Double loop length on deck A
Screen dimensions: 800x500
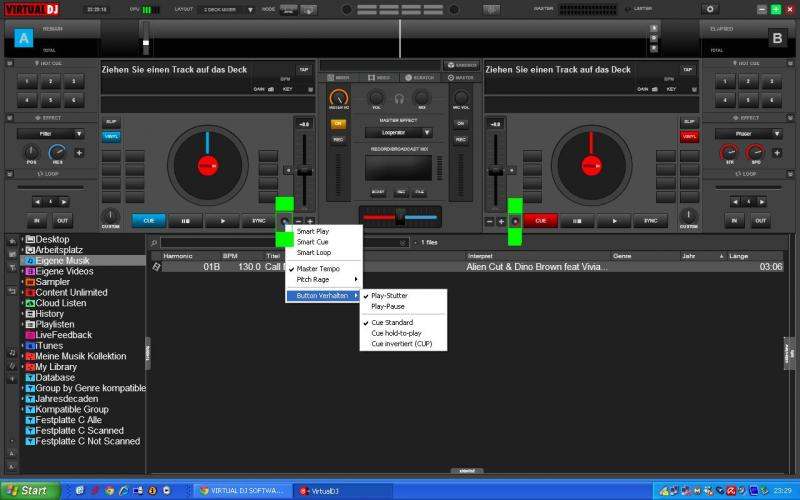[x=64, y=202]
